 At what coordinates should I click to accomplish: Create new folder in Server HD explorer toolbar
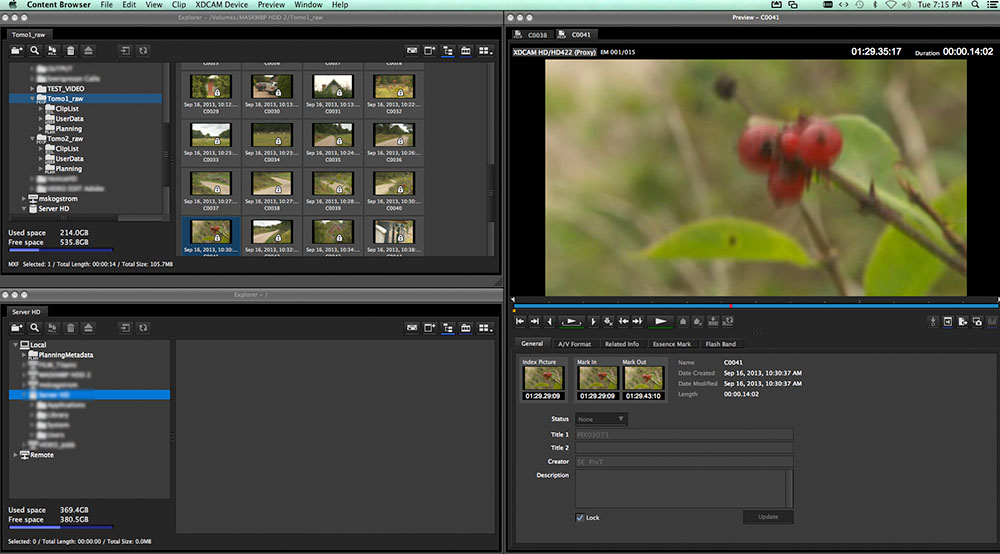(17, 328)
